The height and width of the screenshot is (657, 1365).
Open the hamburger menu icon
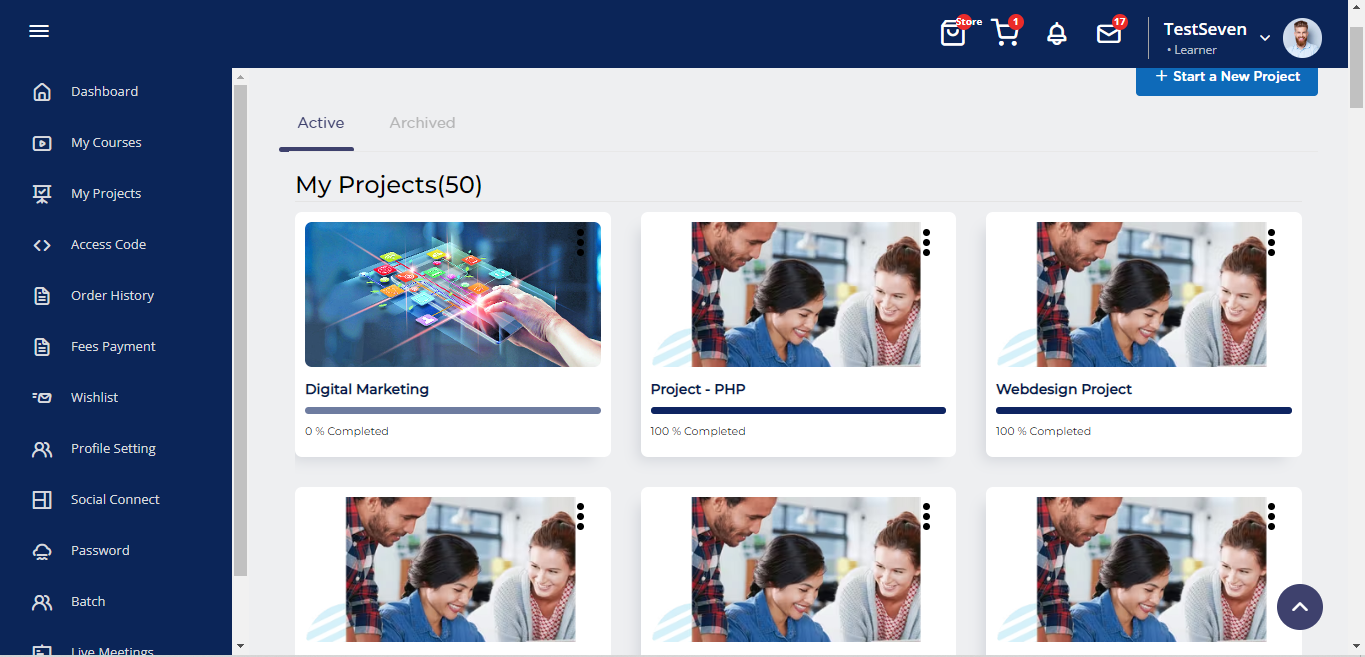(39, 31)
